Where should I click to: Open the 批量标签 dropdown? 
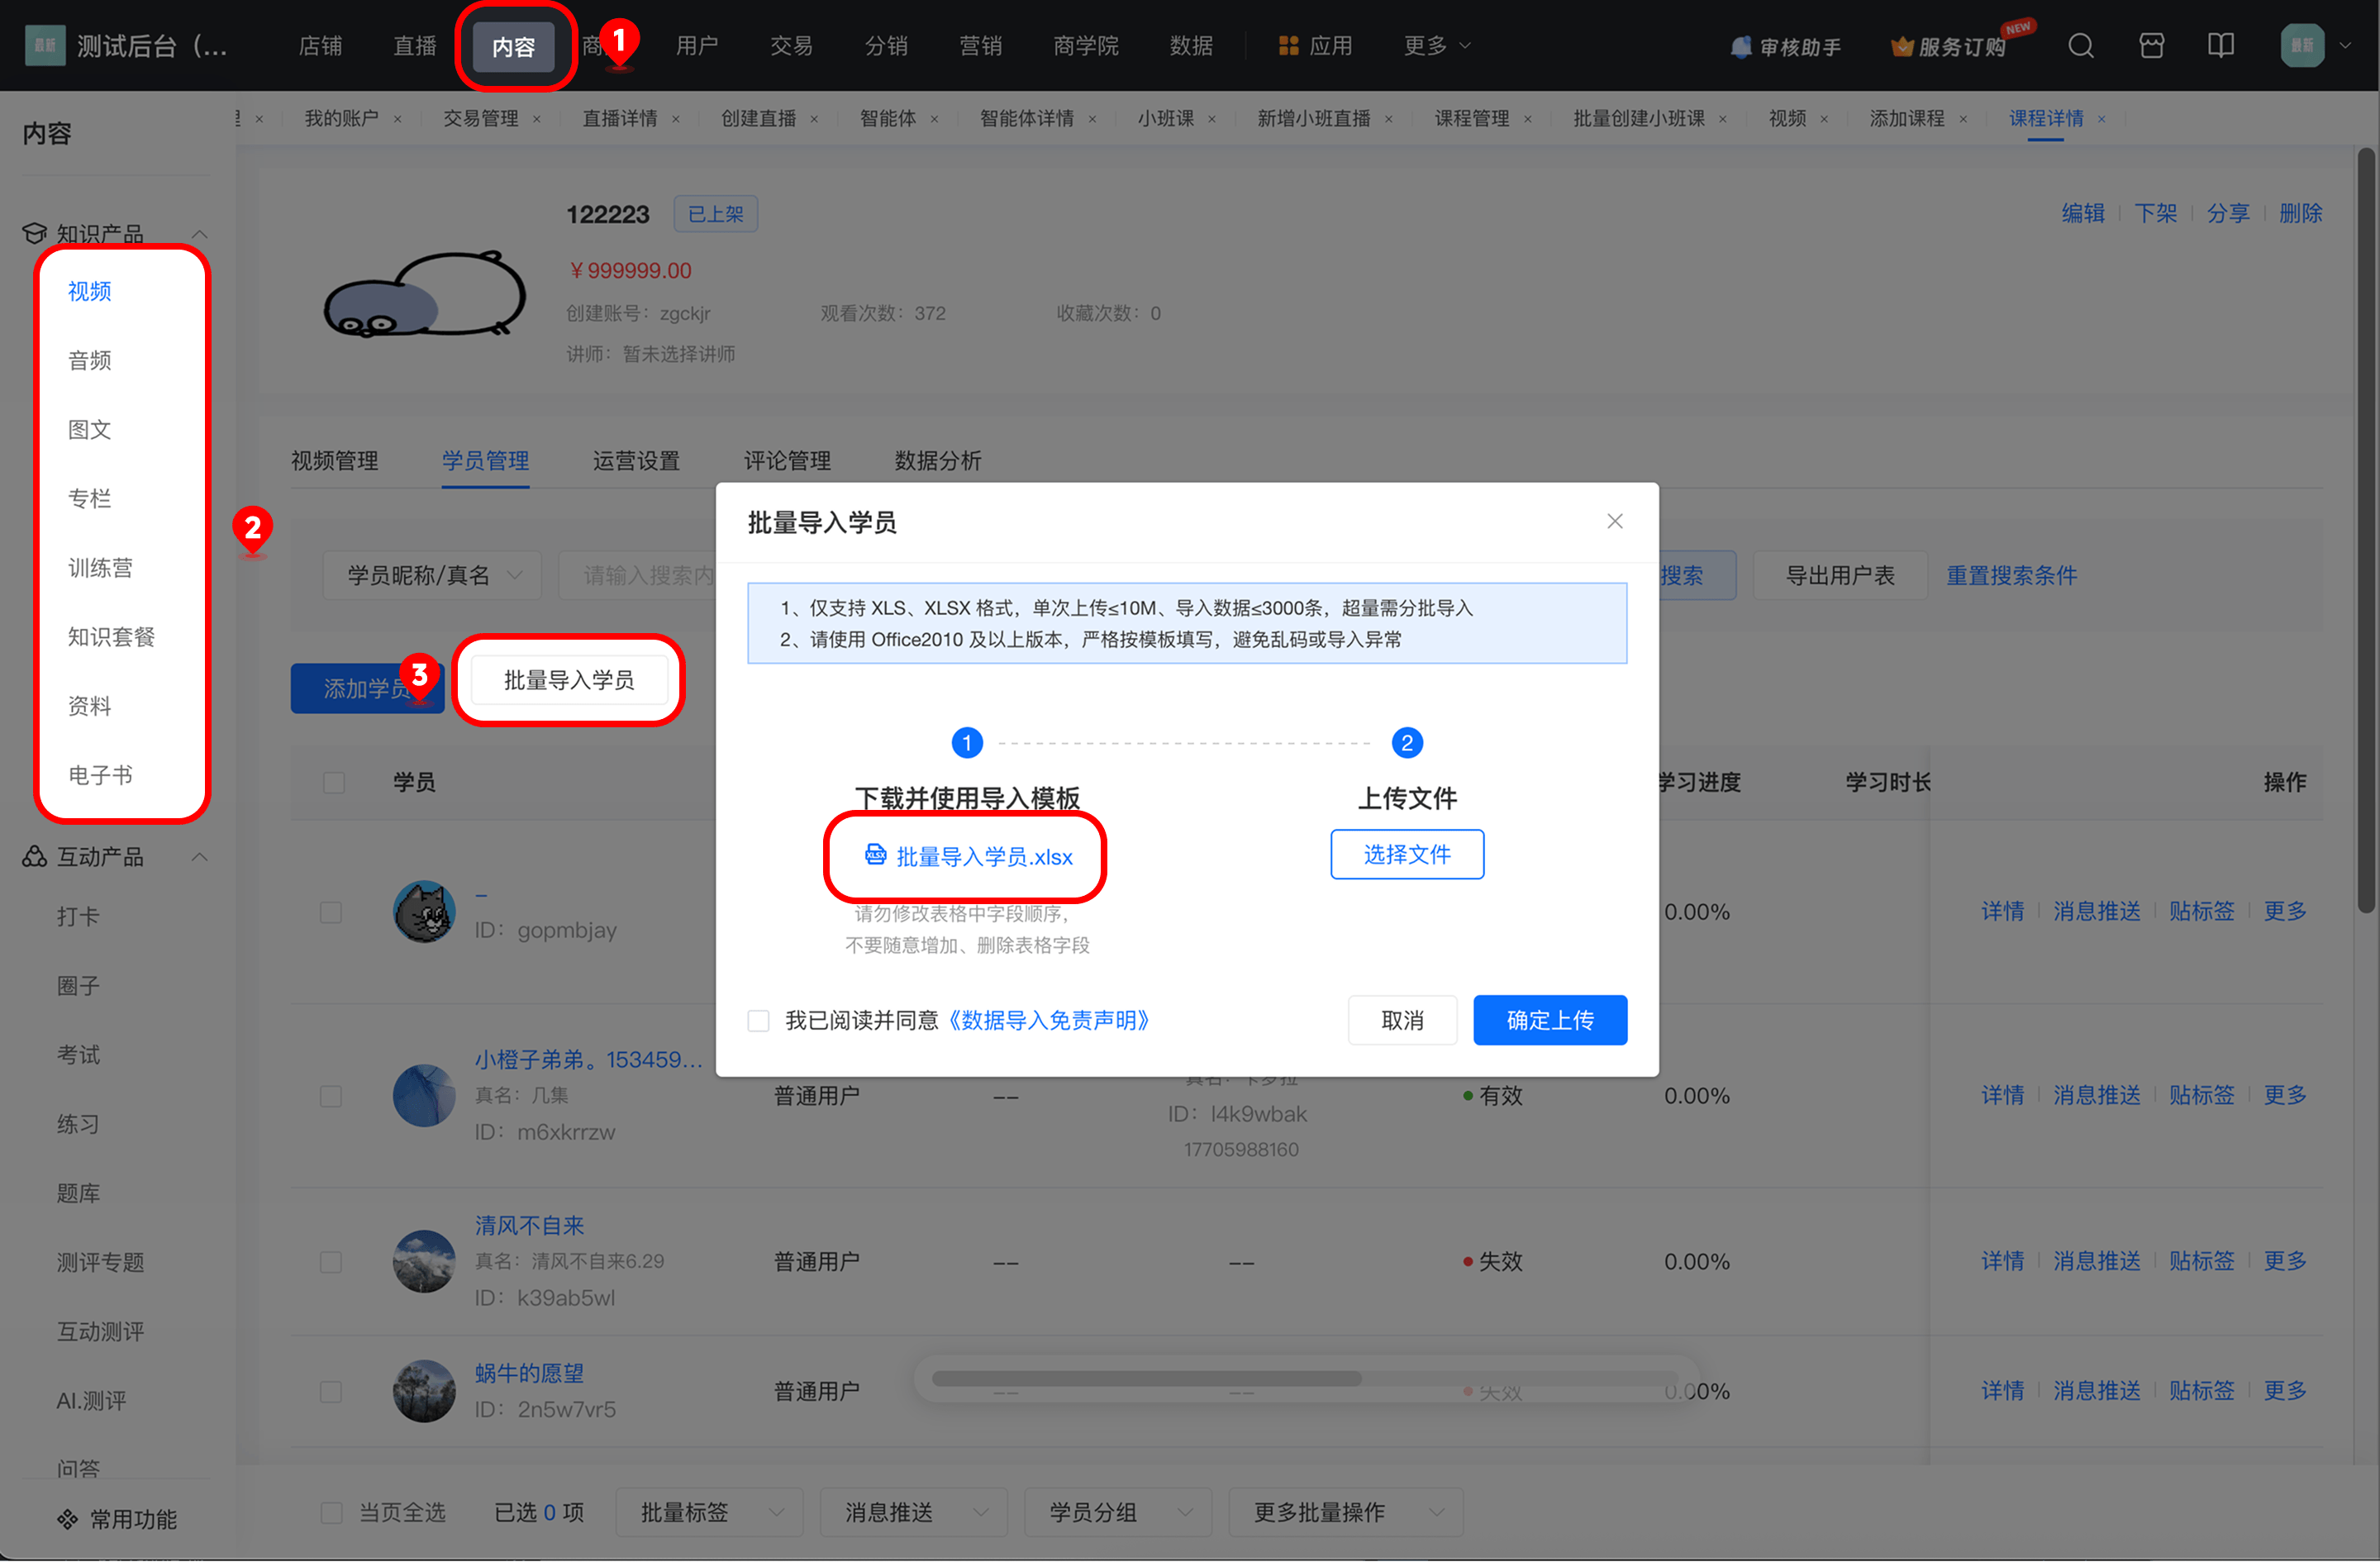pyautogui.click(x=709, y=1513)
